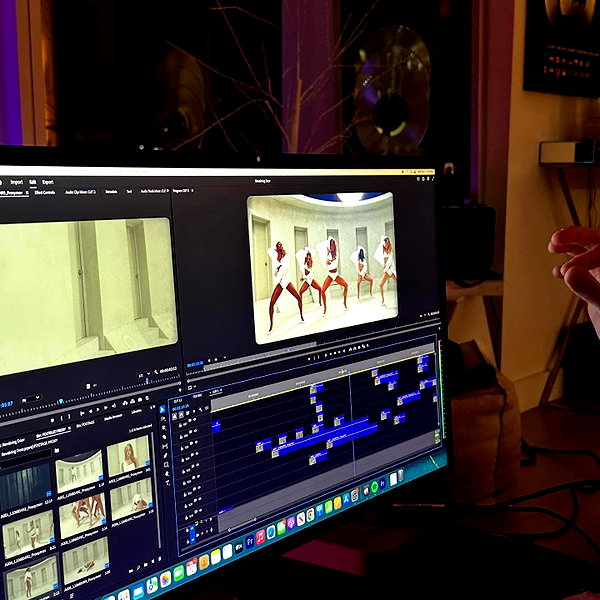Viewport: 600px width, 600px height.
Task: Click Mark In in Source monitor
Action: pyautogui.click(x=62, y=418)
